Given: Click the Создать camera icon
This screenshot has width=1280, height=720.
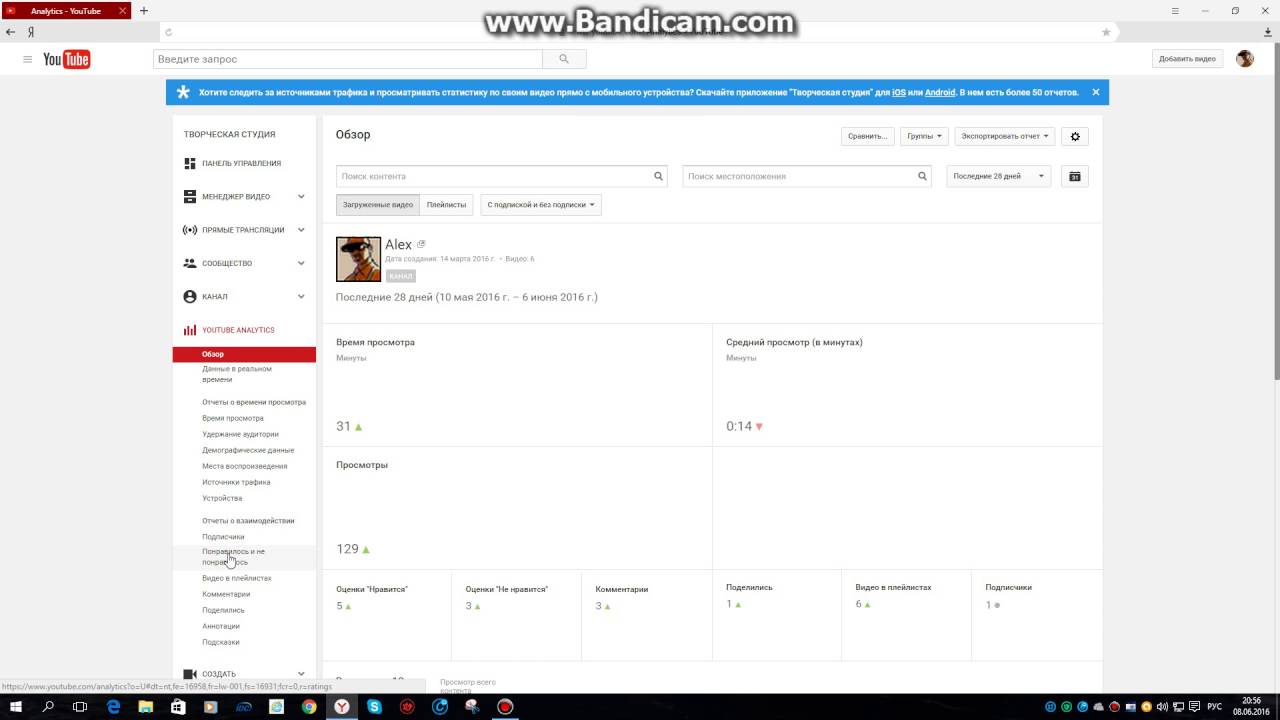Looking at the screenshot, I should pos(190,674).
